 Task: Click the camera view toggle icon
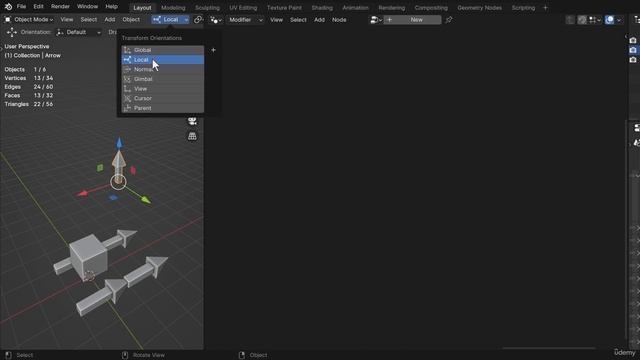(x=192, y=121)
